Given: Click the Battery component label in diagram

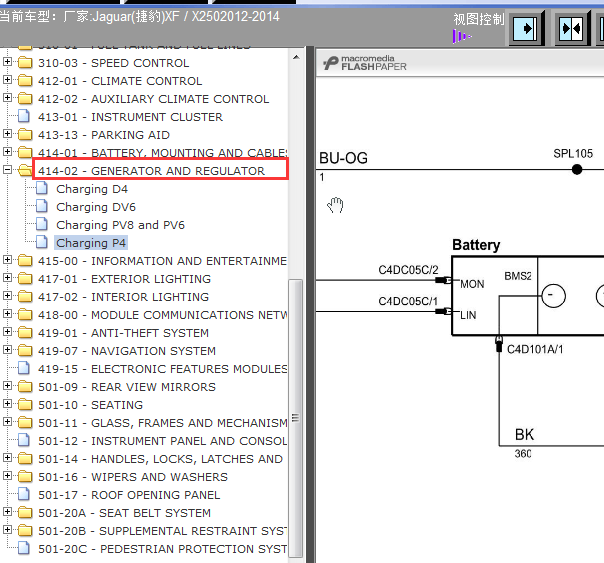Looking at the screenshot, I should (476, 245).
